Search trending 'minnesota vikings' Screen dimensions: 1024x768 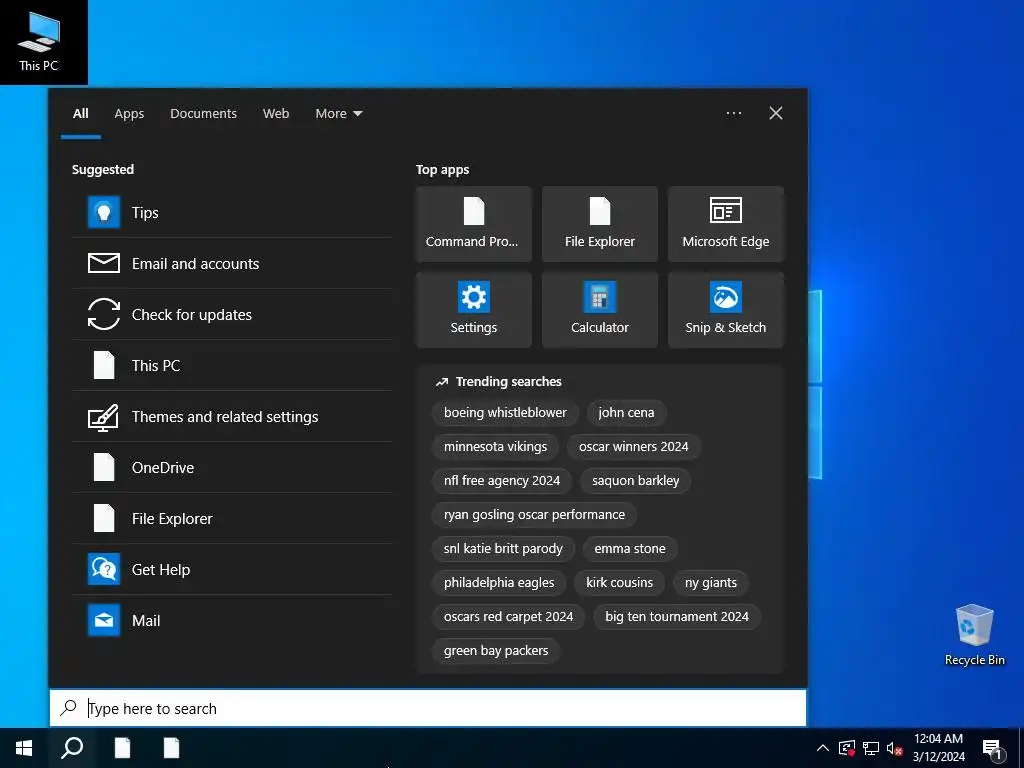pos(495,447)
